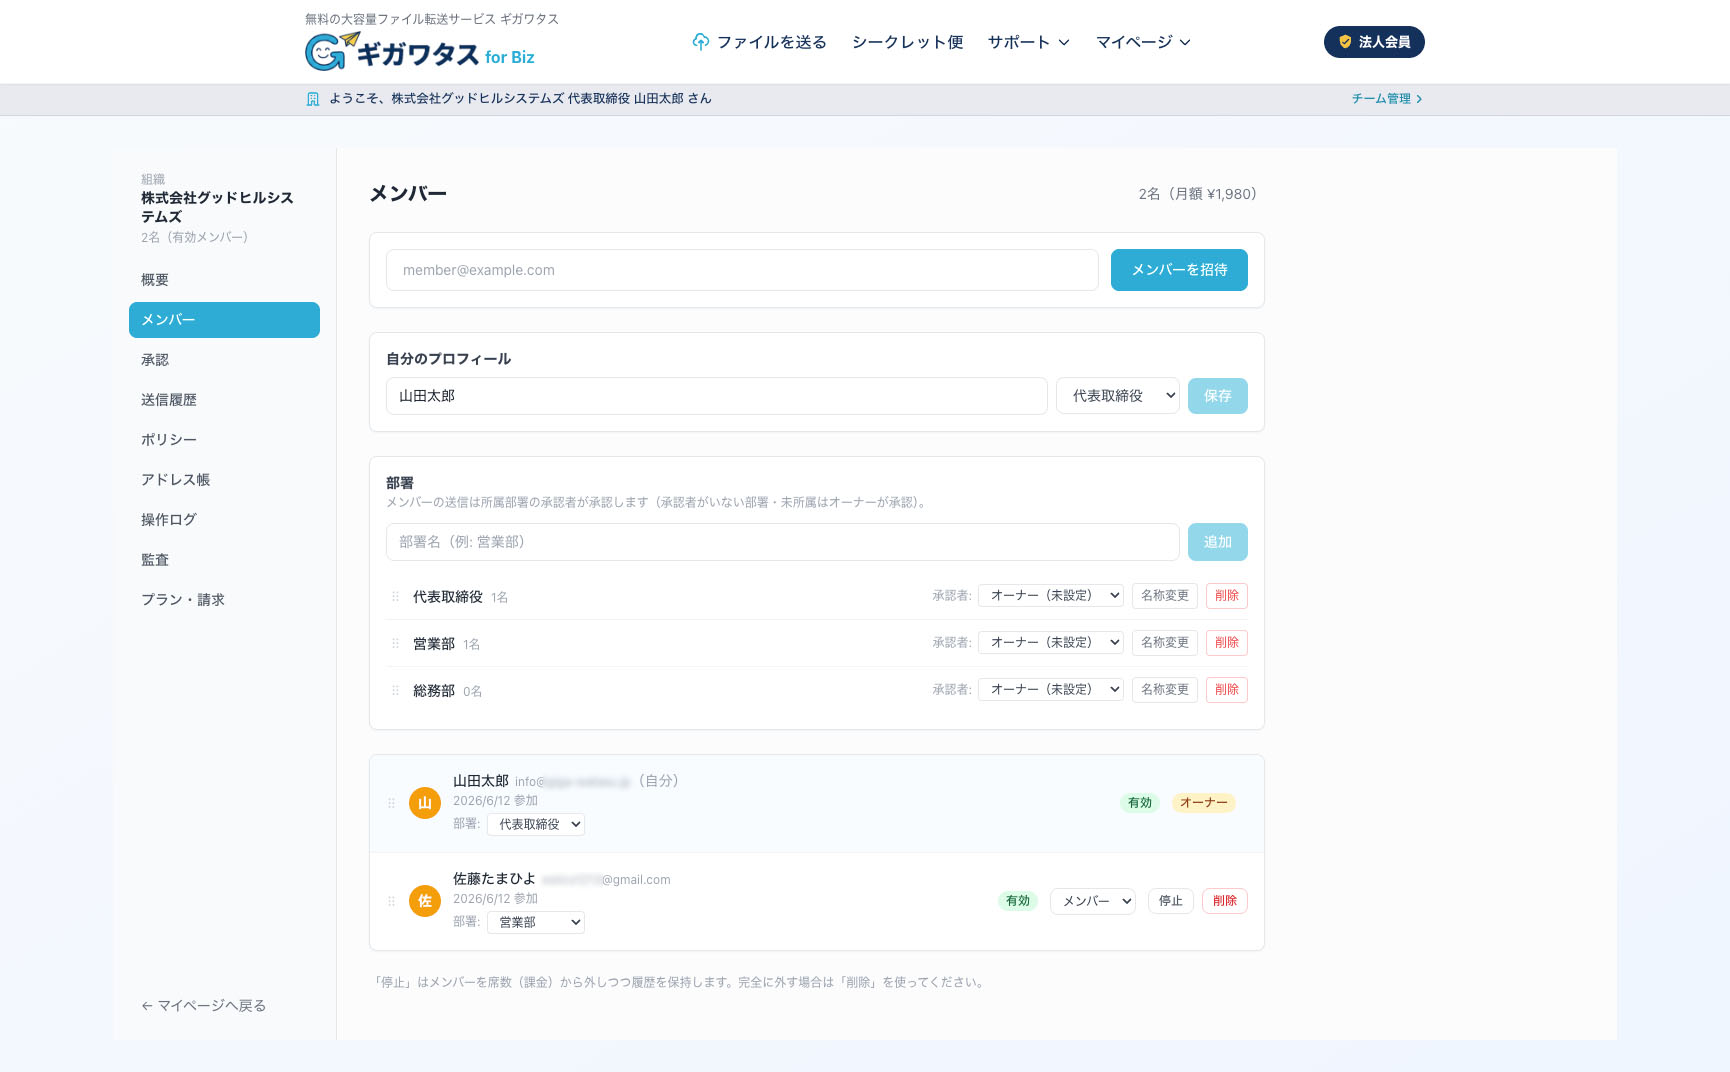The height and width of the screenshot is (1072, 1730).
Task: Click 削除 for member 佐藤たまひよ
Action: (1225, 901)
